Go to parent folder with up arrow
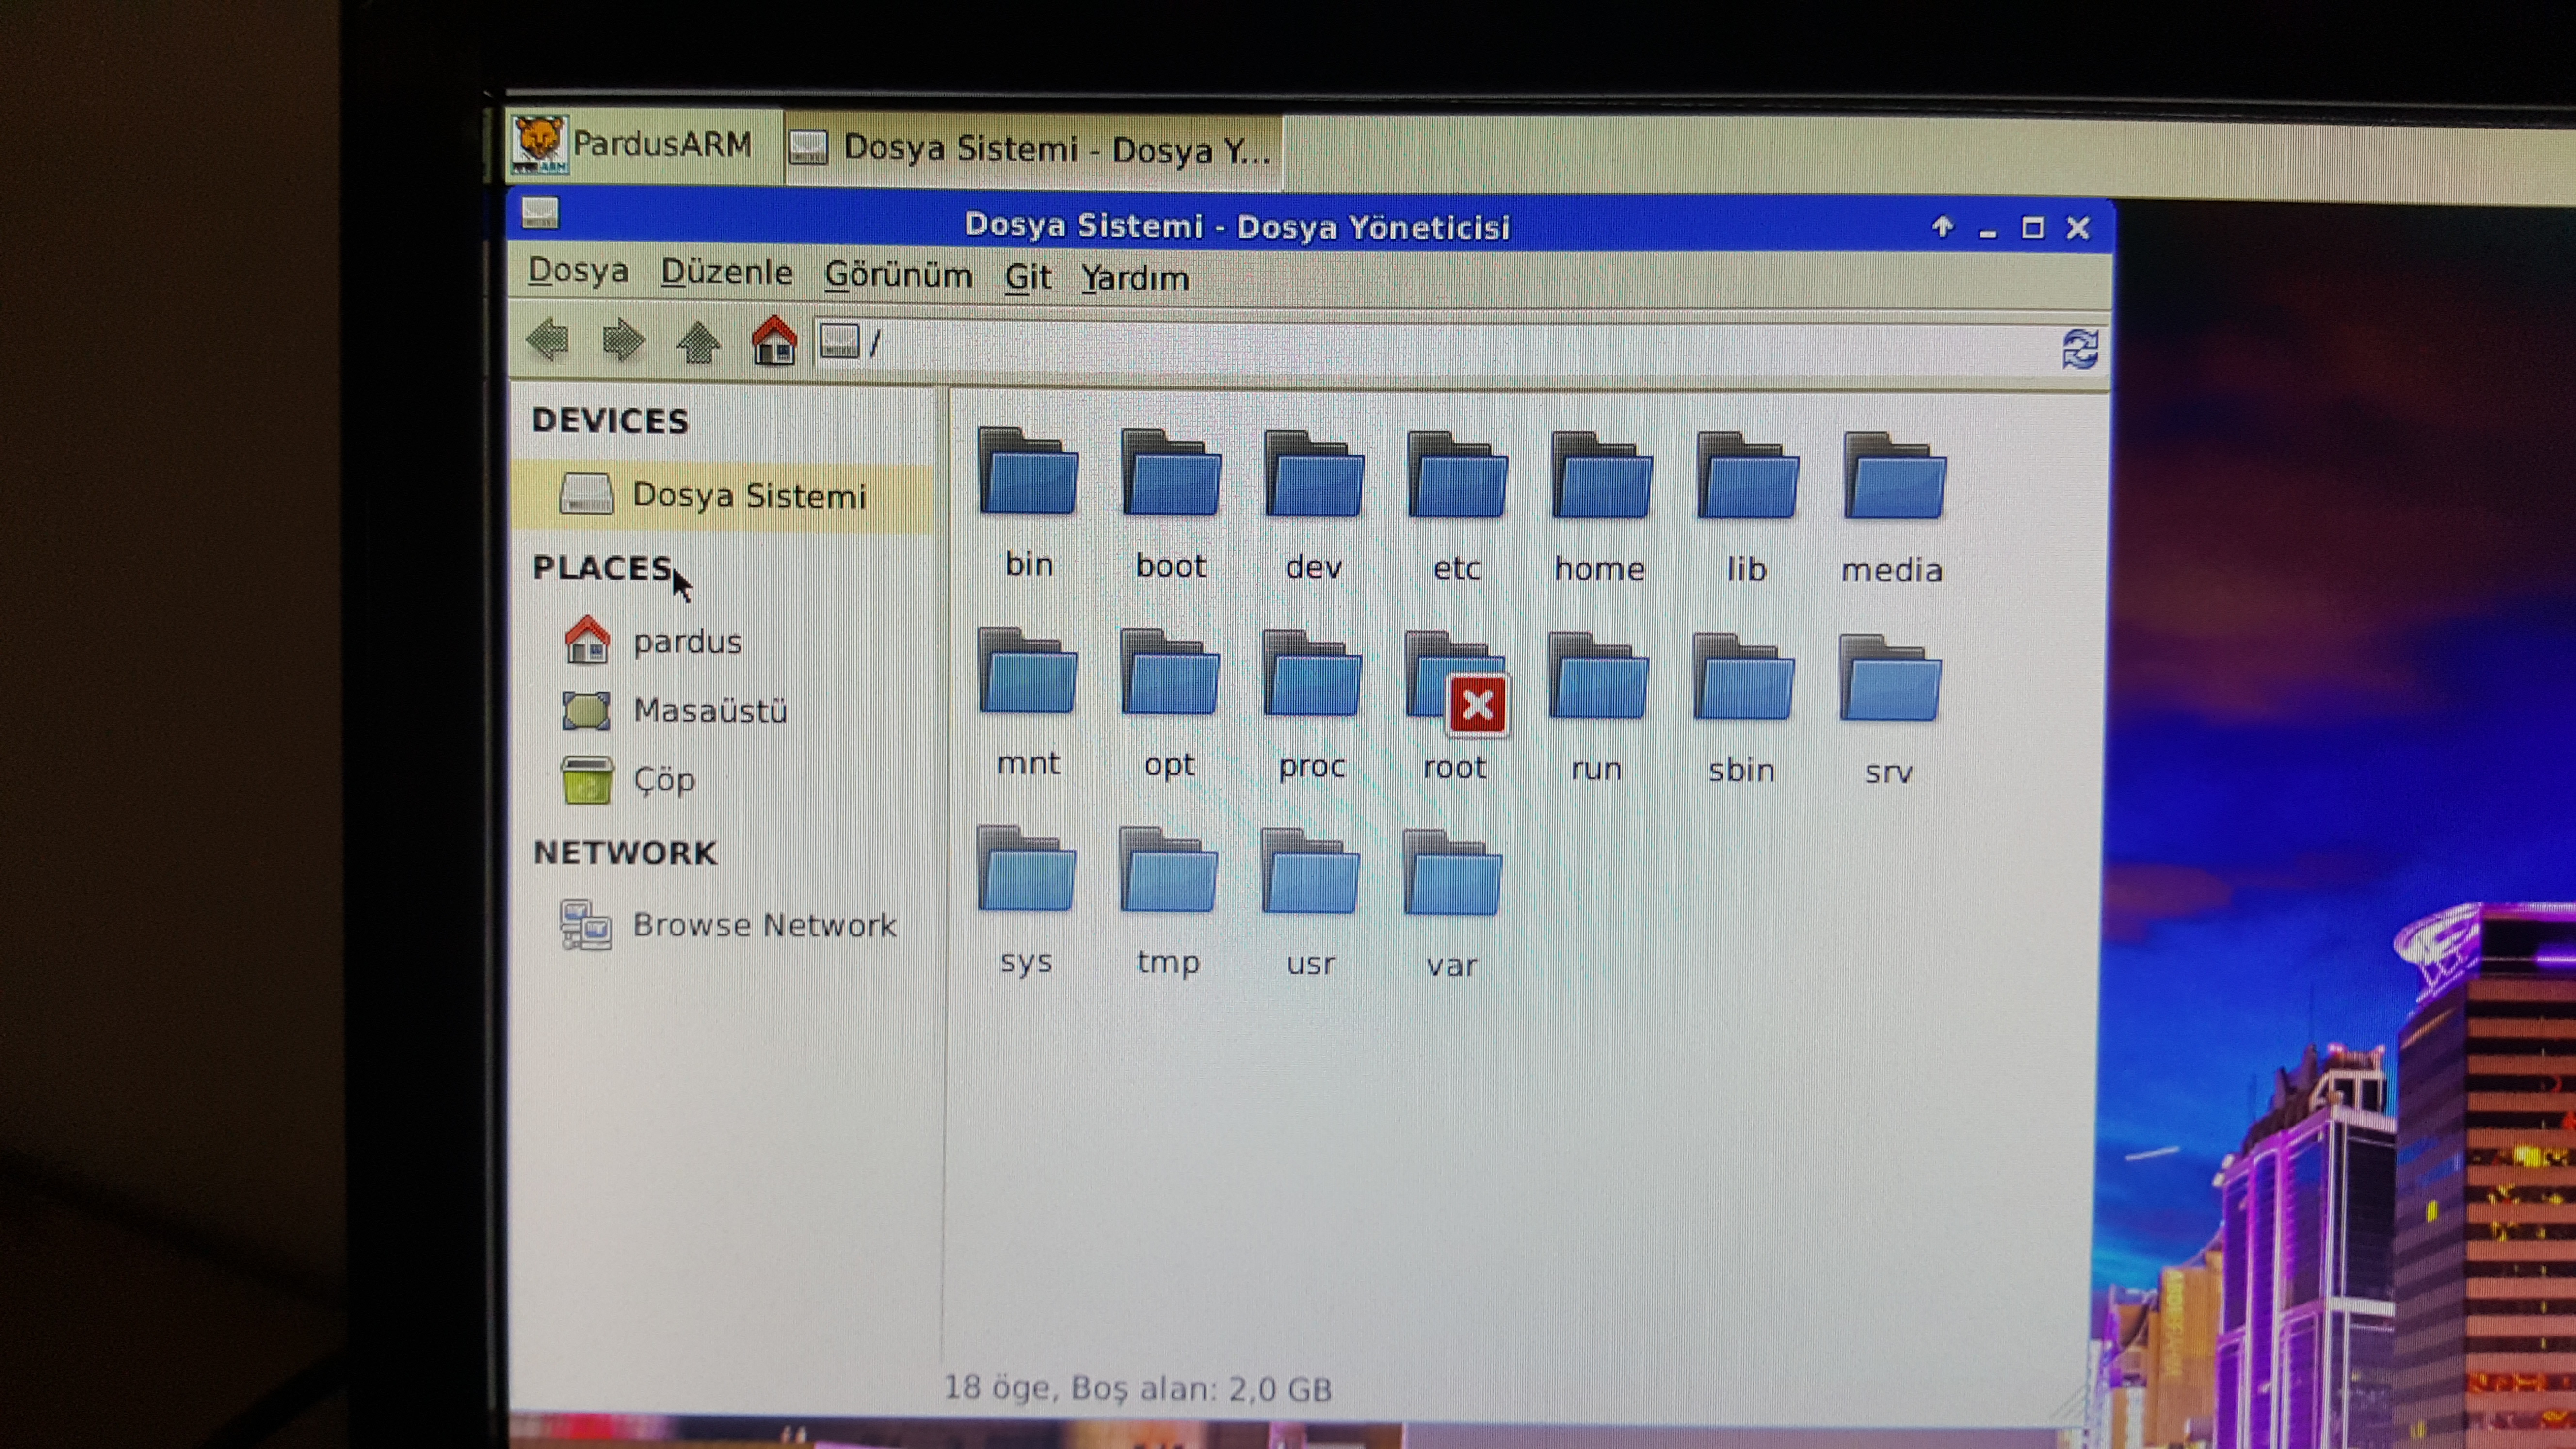The height and width of the screenshot is (1449, 2576). pyautogui.click(x=698, y=343)
